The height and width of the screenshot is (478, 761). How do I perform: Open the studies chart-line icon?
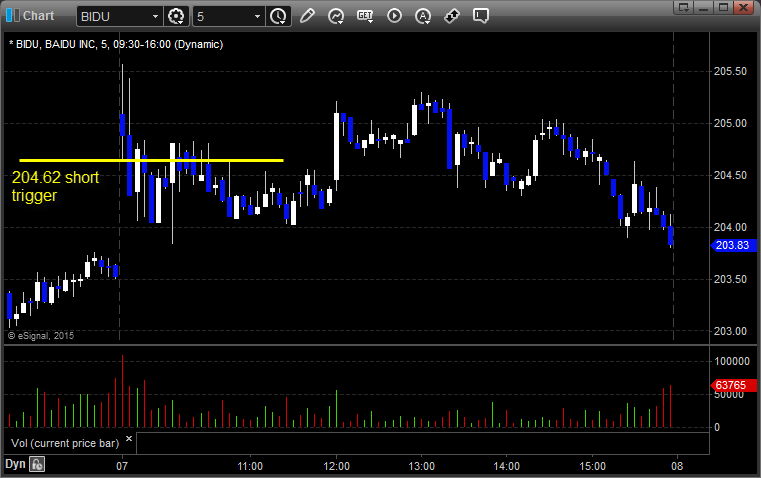(336, 16)
